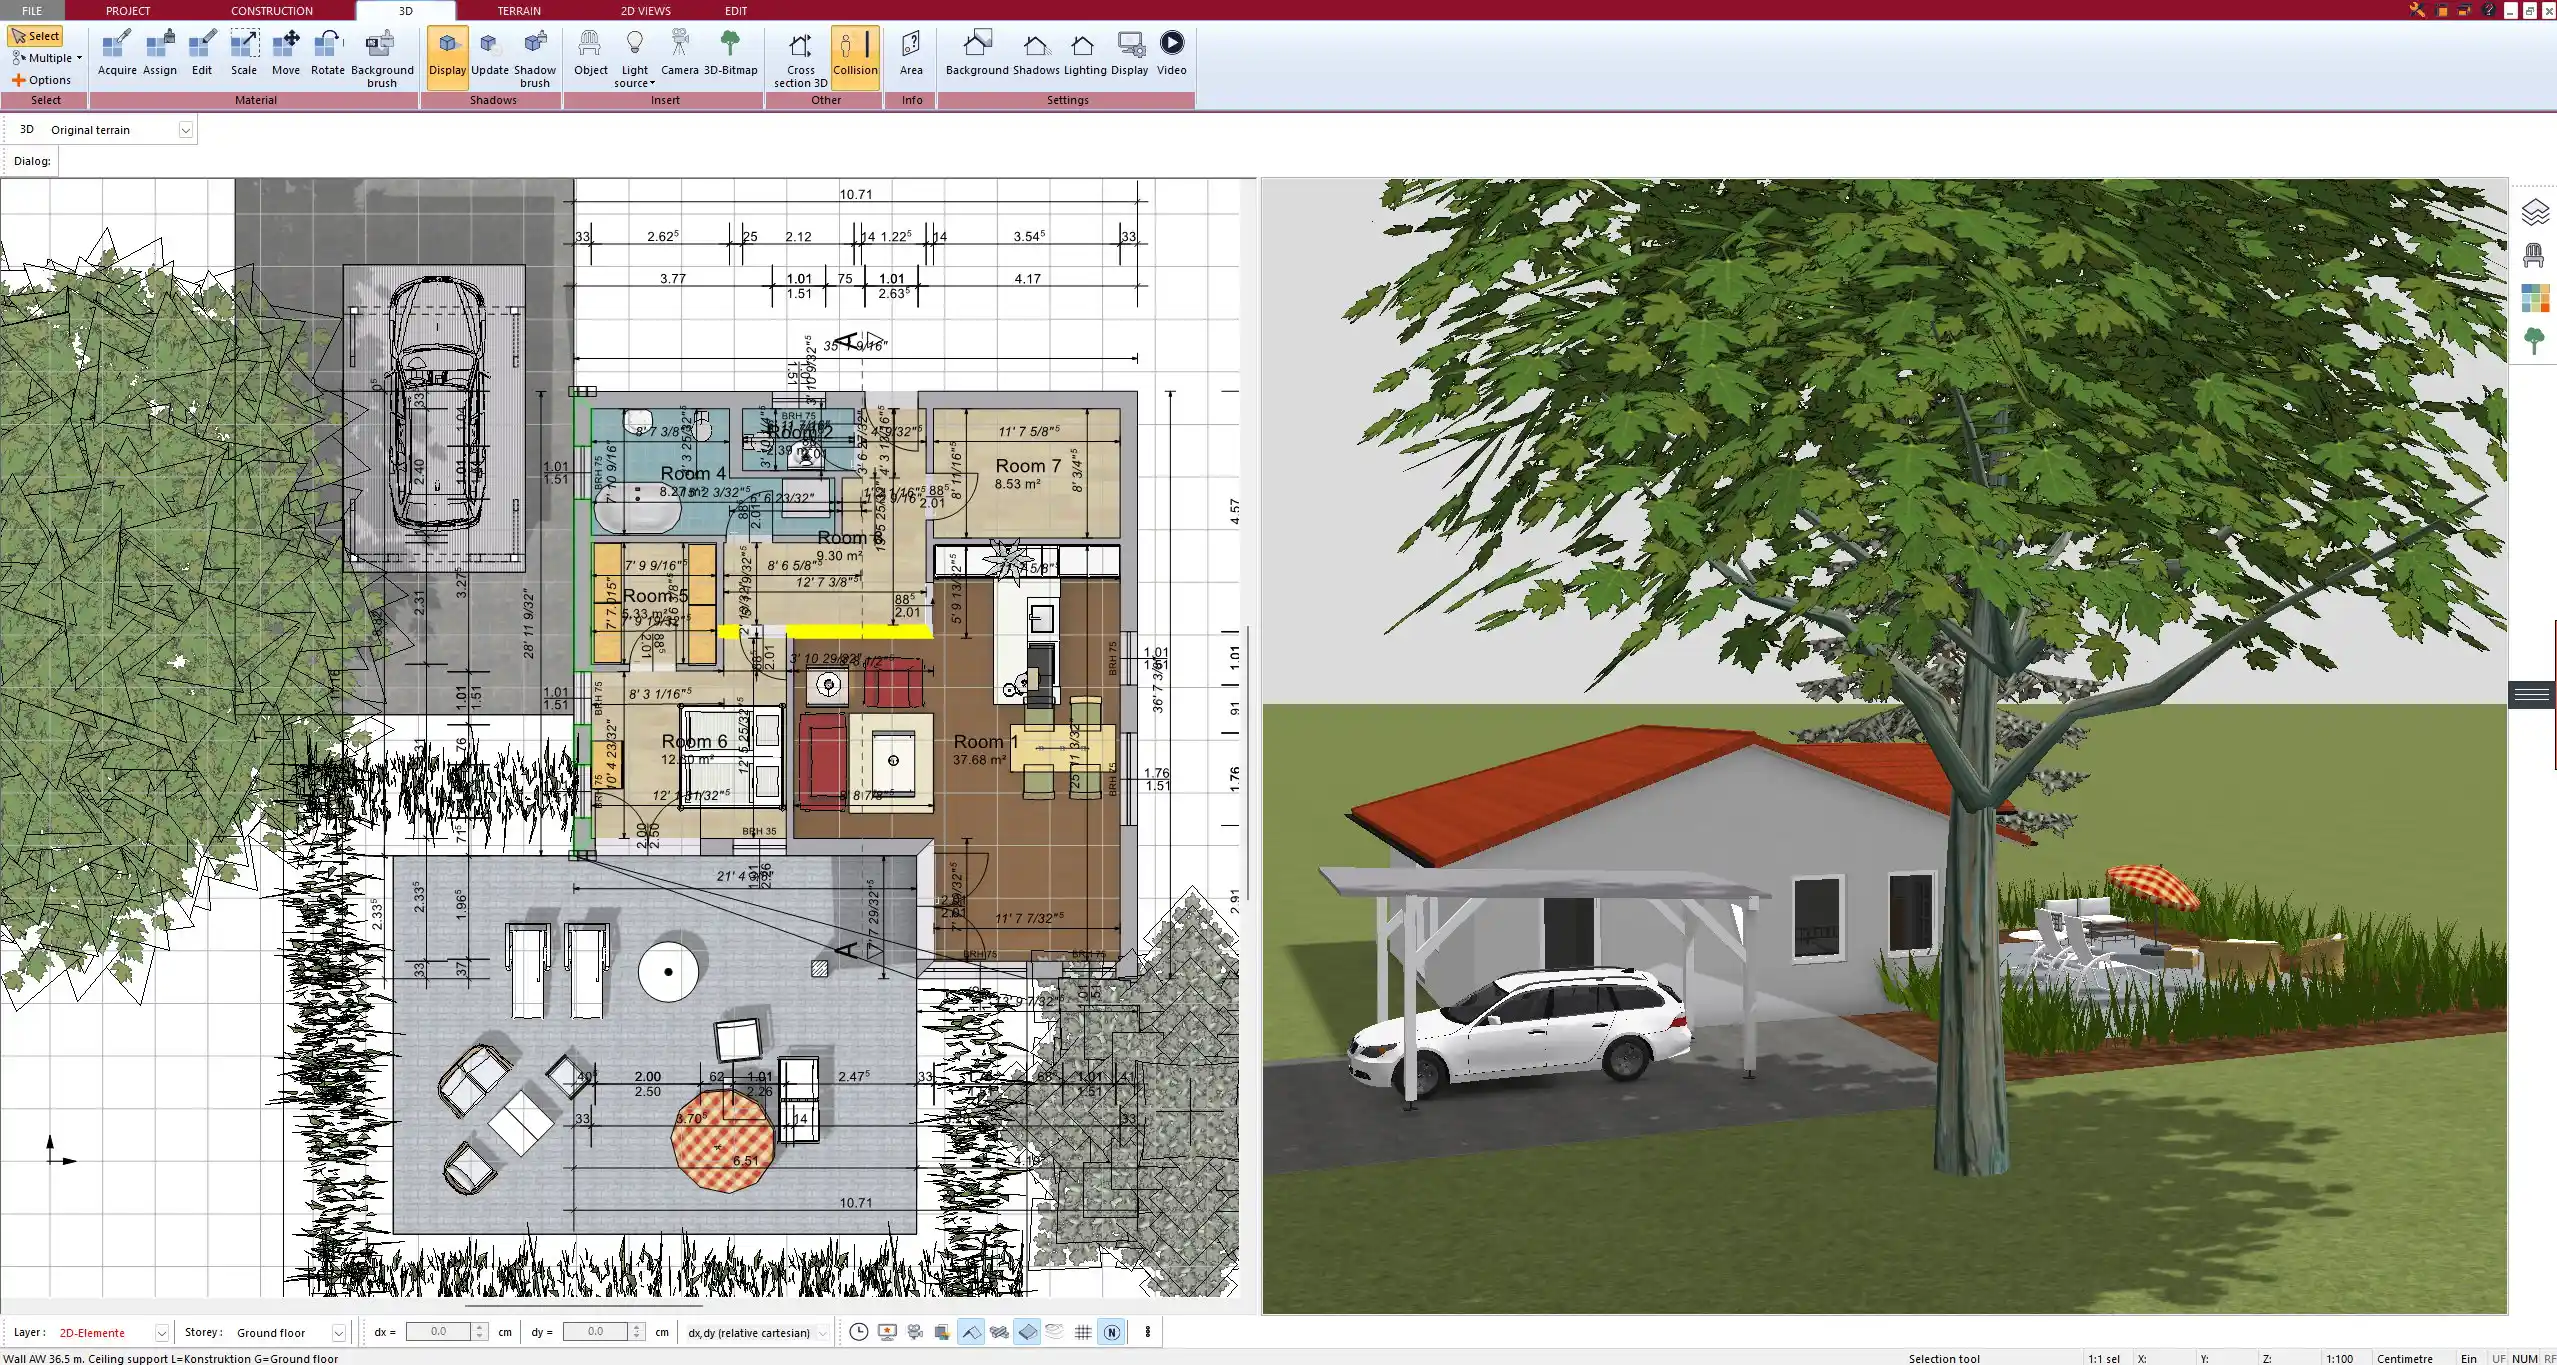
Task: Open the plants catalog in right sidebar
Action: coord(2533,341)
